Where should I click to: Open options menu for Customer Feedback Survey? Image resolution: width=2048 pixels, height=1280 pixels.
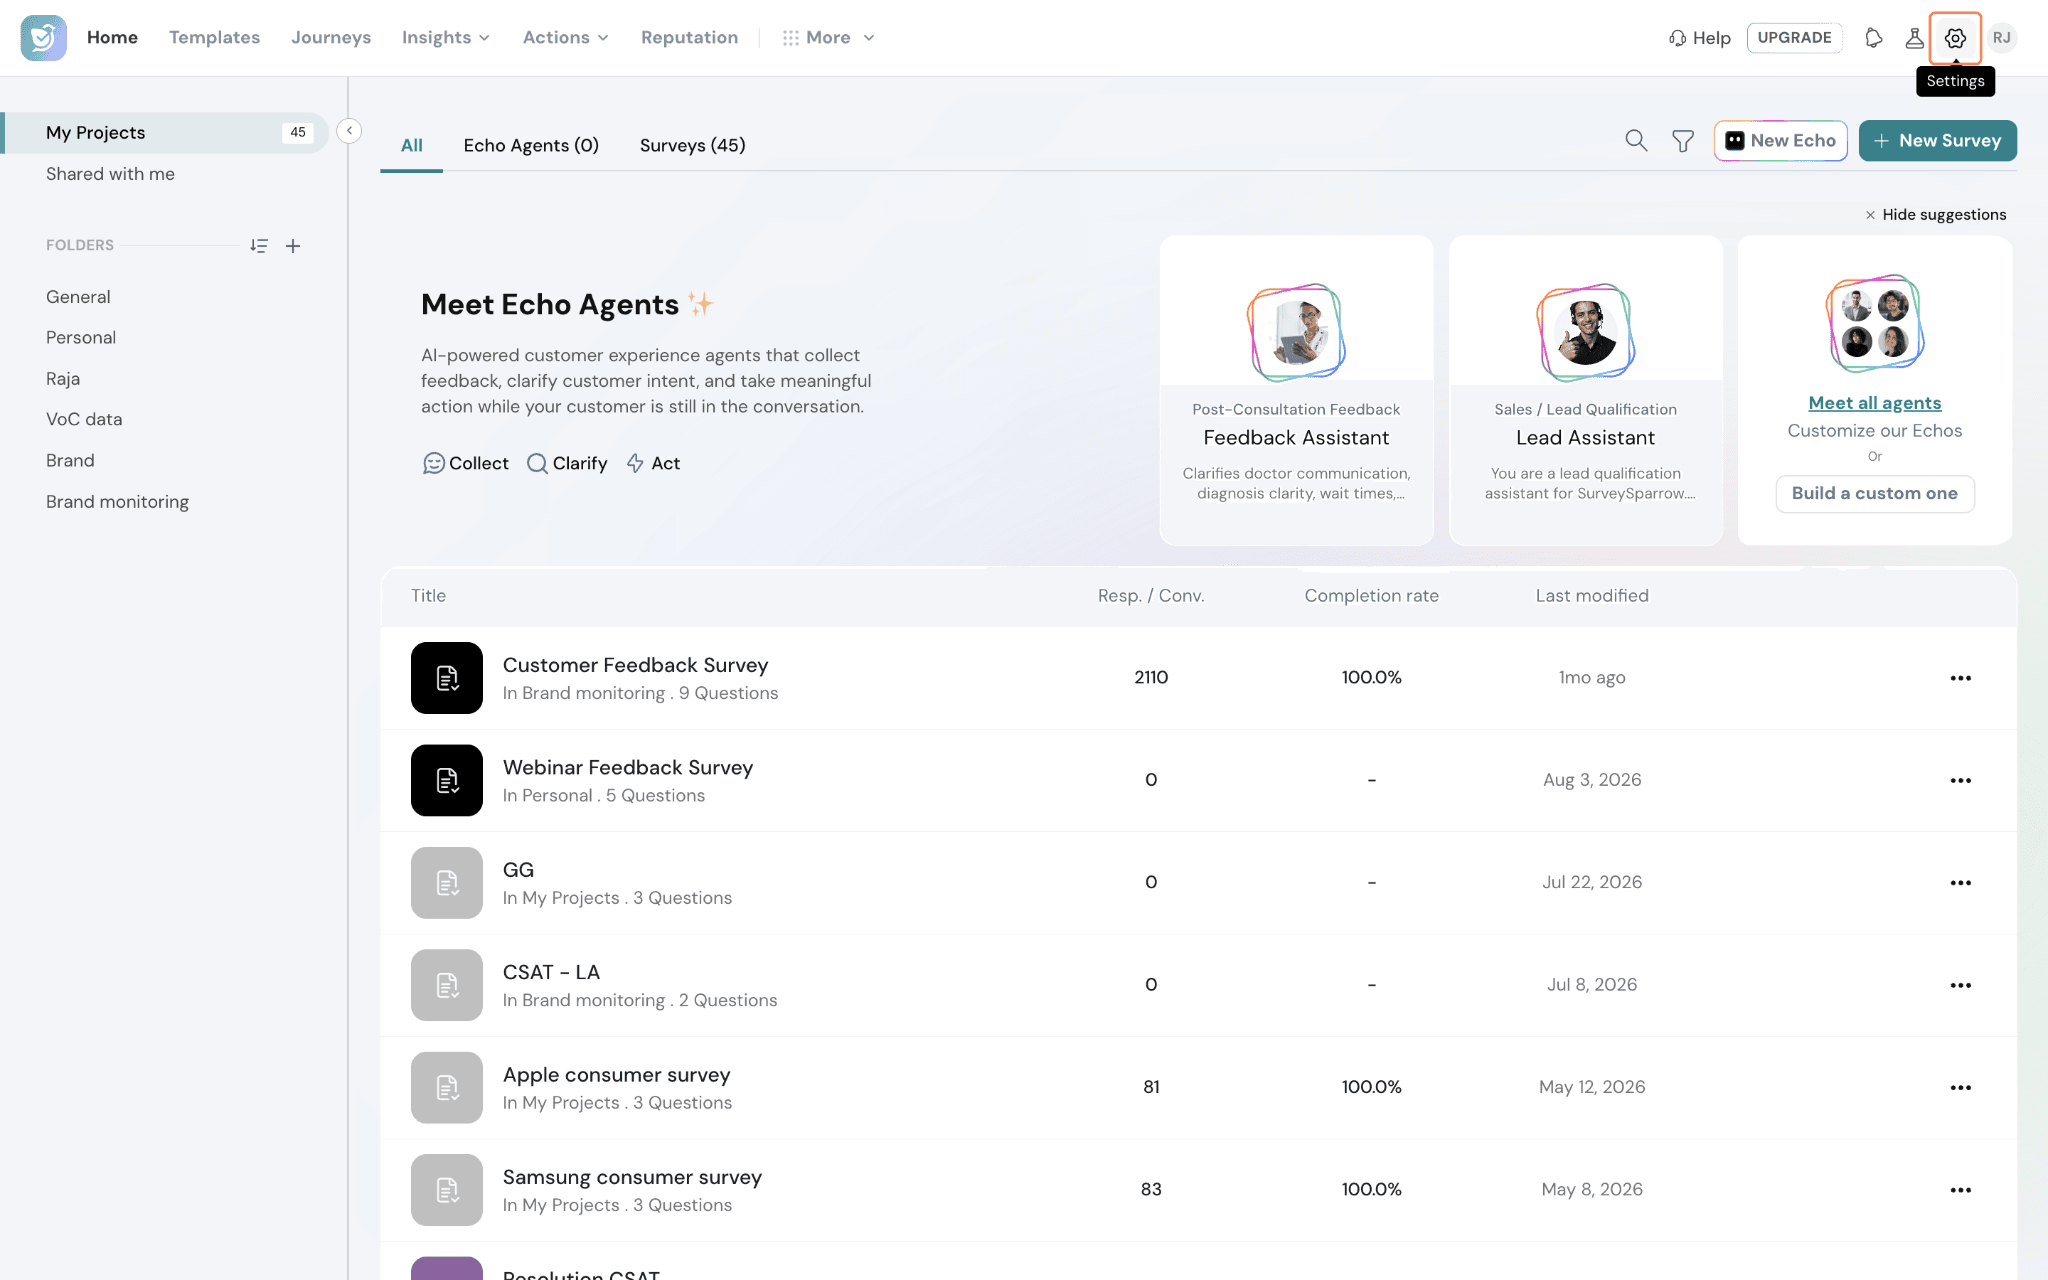(1960, 678)
